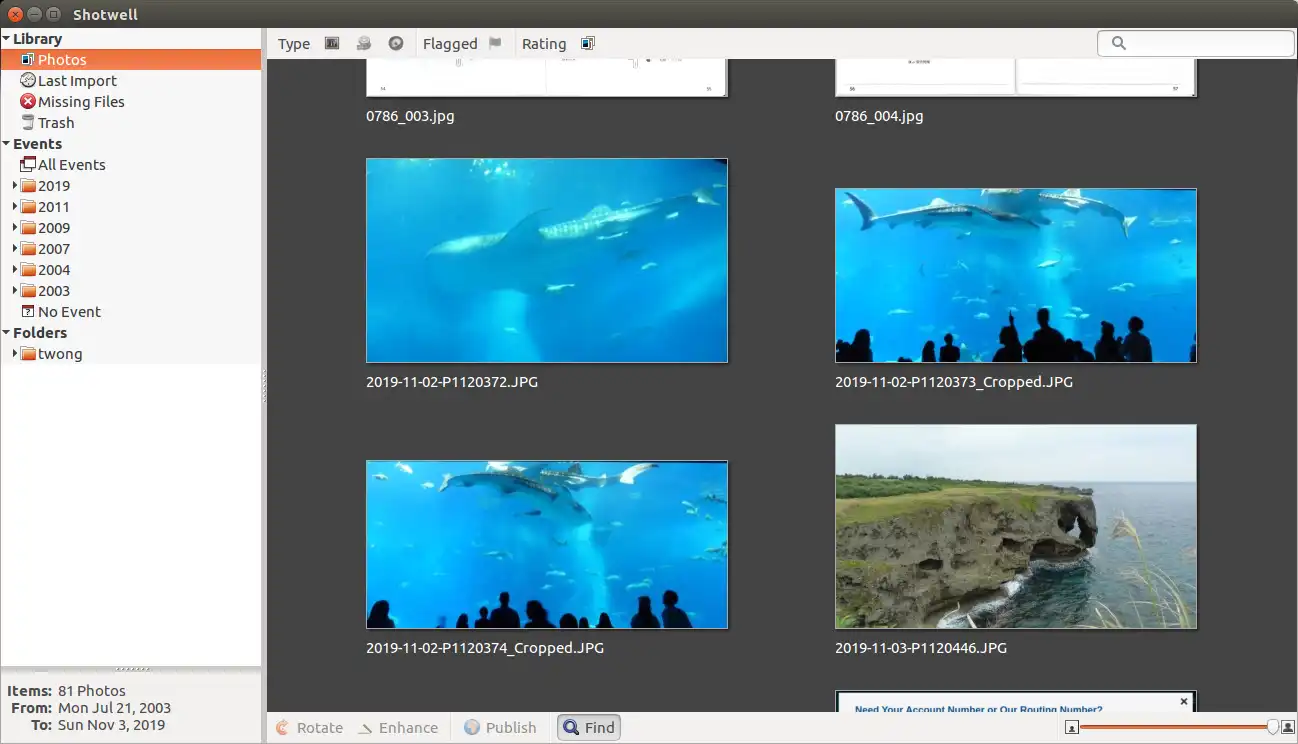Click the large thumbnail size icon

pyautogui.click(x=1287, y=728)
